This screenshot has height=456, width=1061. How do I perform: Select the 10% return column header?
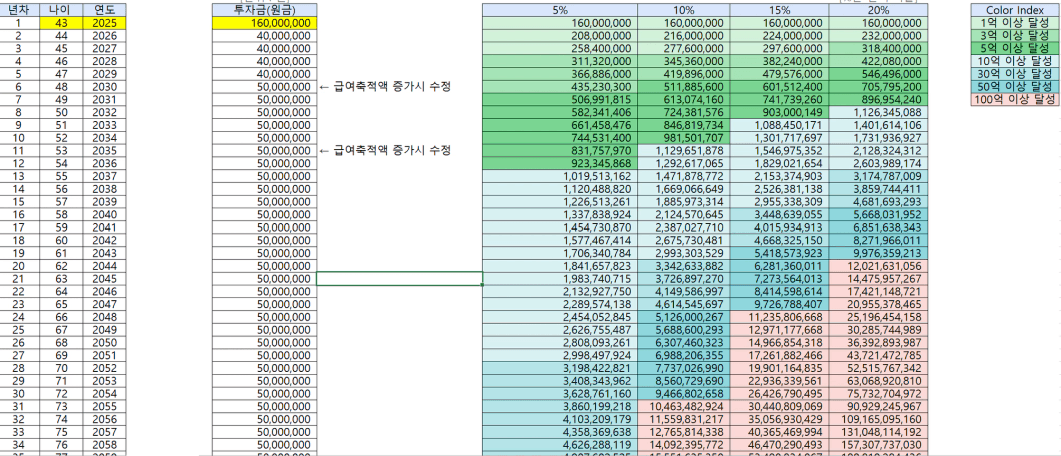click(x=682, y=9)
